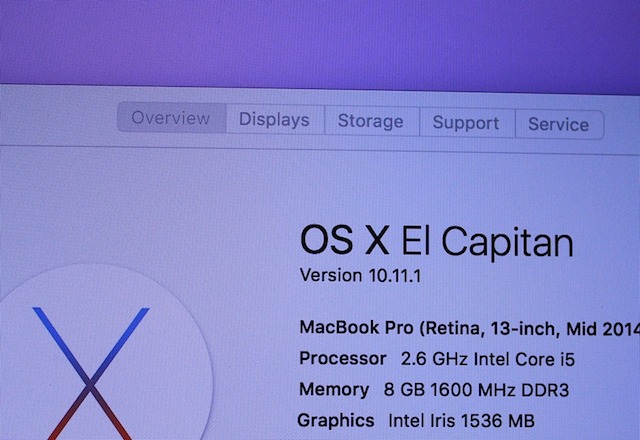Open the Storage tab
Viewport: 640px width, 440px height.
click(371, 121)
